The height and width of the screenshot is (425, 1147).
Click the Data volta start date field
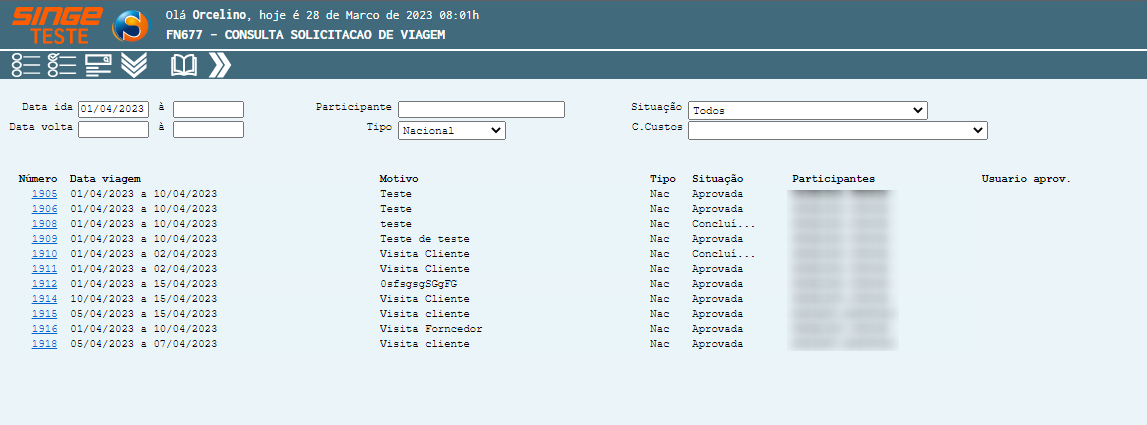(113, 129)
